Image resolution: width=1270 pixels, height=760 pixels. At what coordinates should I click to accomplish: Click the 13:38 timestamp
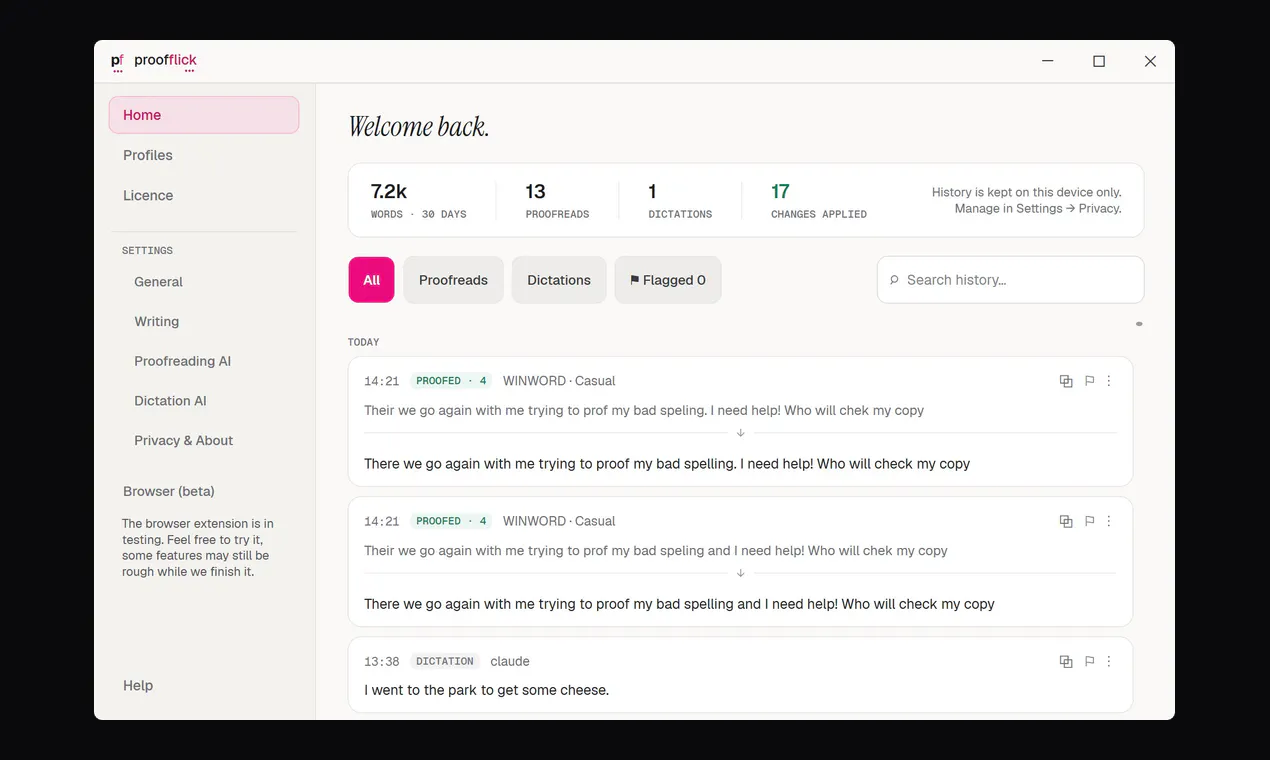[382, 662]
